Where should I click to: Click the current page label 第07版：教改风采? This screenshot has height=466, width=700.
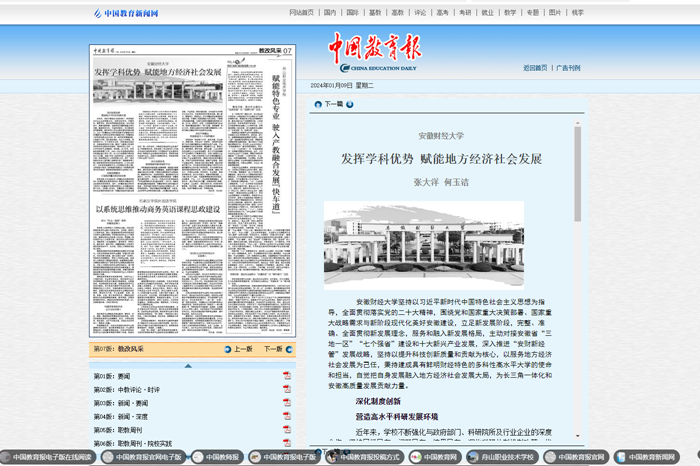point(119,349)
